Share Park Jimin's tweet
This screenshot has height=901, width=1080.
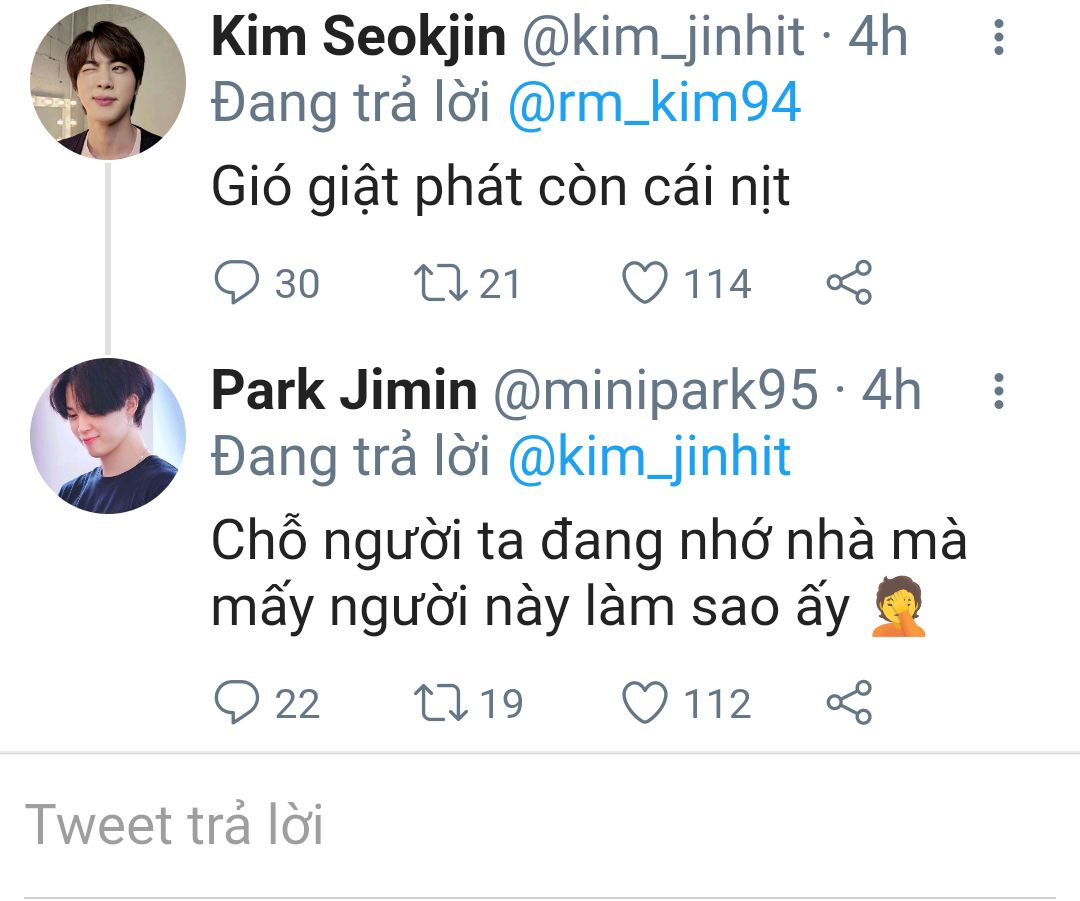point(849,703)
